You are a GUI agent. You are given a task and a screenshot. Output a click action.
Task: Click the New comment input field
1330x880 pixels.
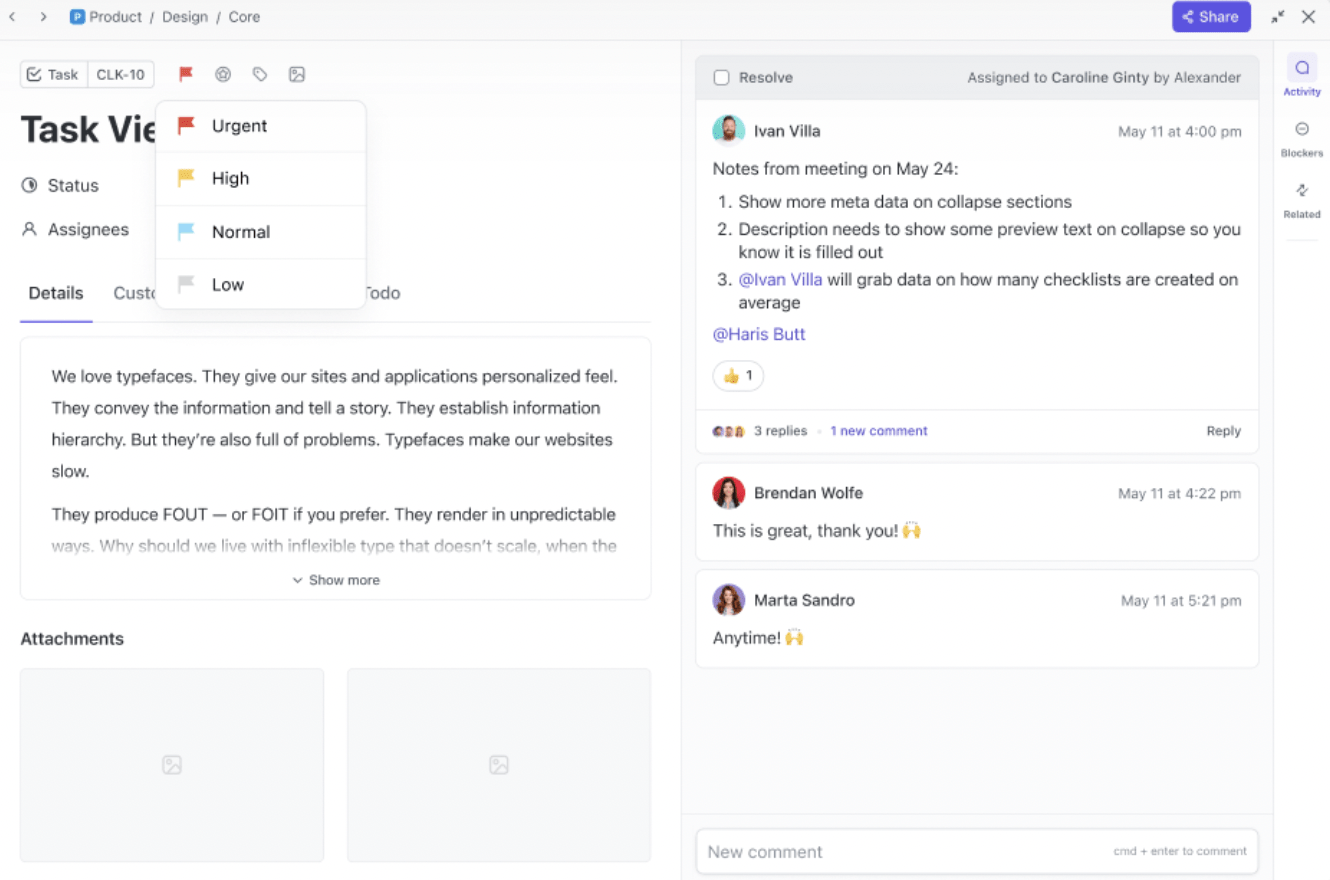[900, 852]
